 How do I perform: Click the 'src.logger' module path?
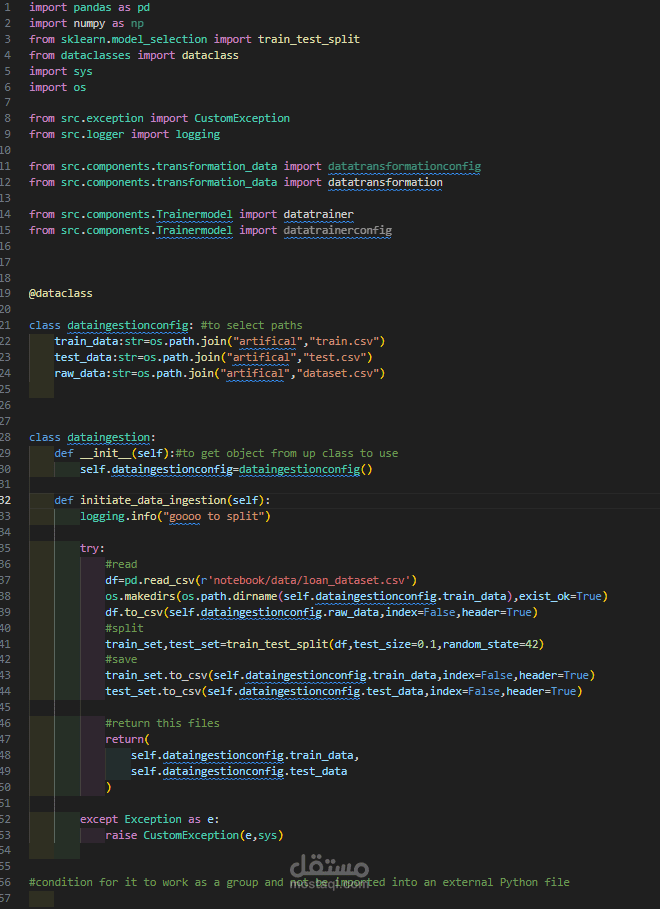[92, 134]
